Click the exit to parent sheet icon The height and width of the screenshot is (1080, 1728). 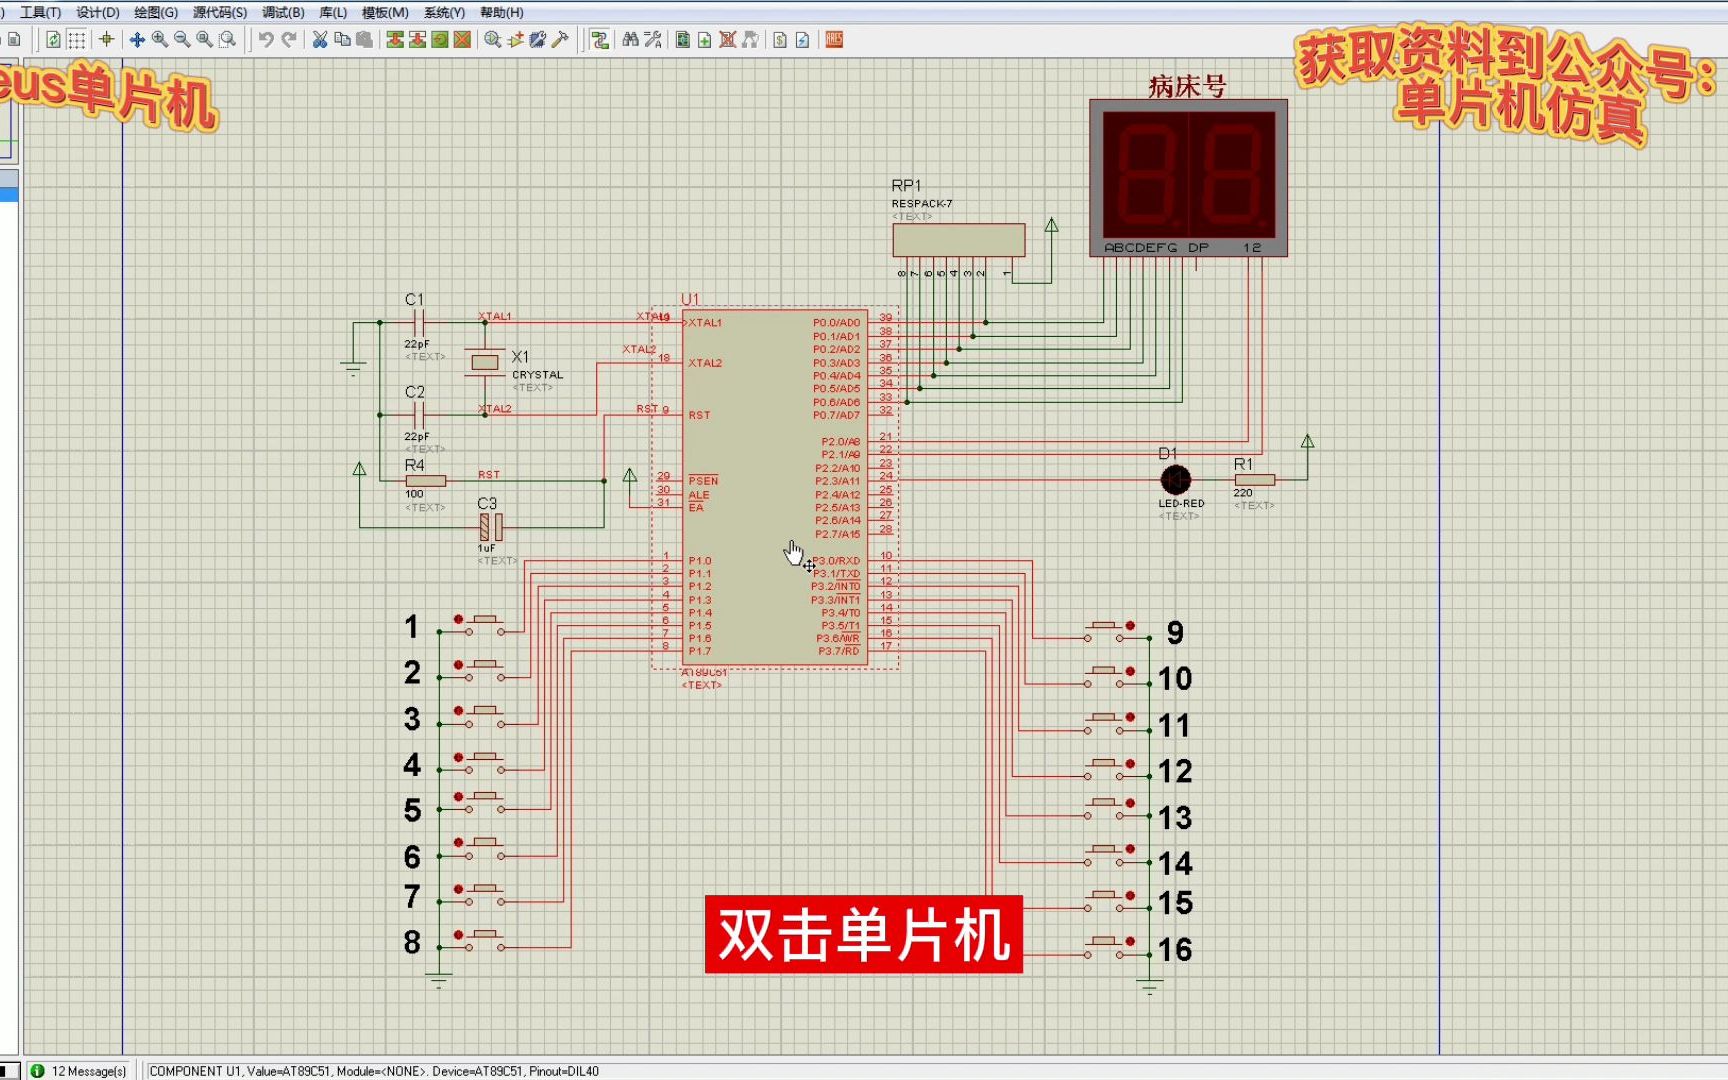(750, 39)
